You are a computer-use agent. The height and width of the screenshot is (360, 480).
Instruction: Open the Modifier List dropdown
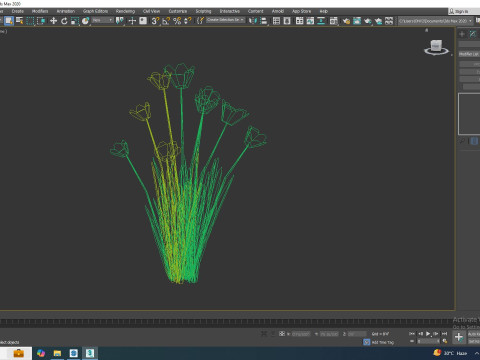469,54
